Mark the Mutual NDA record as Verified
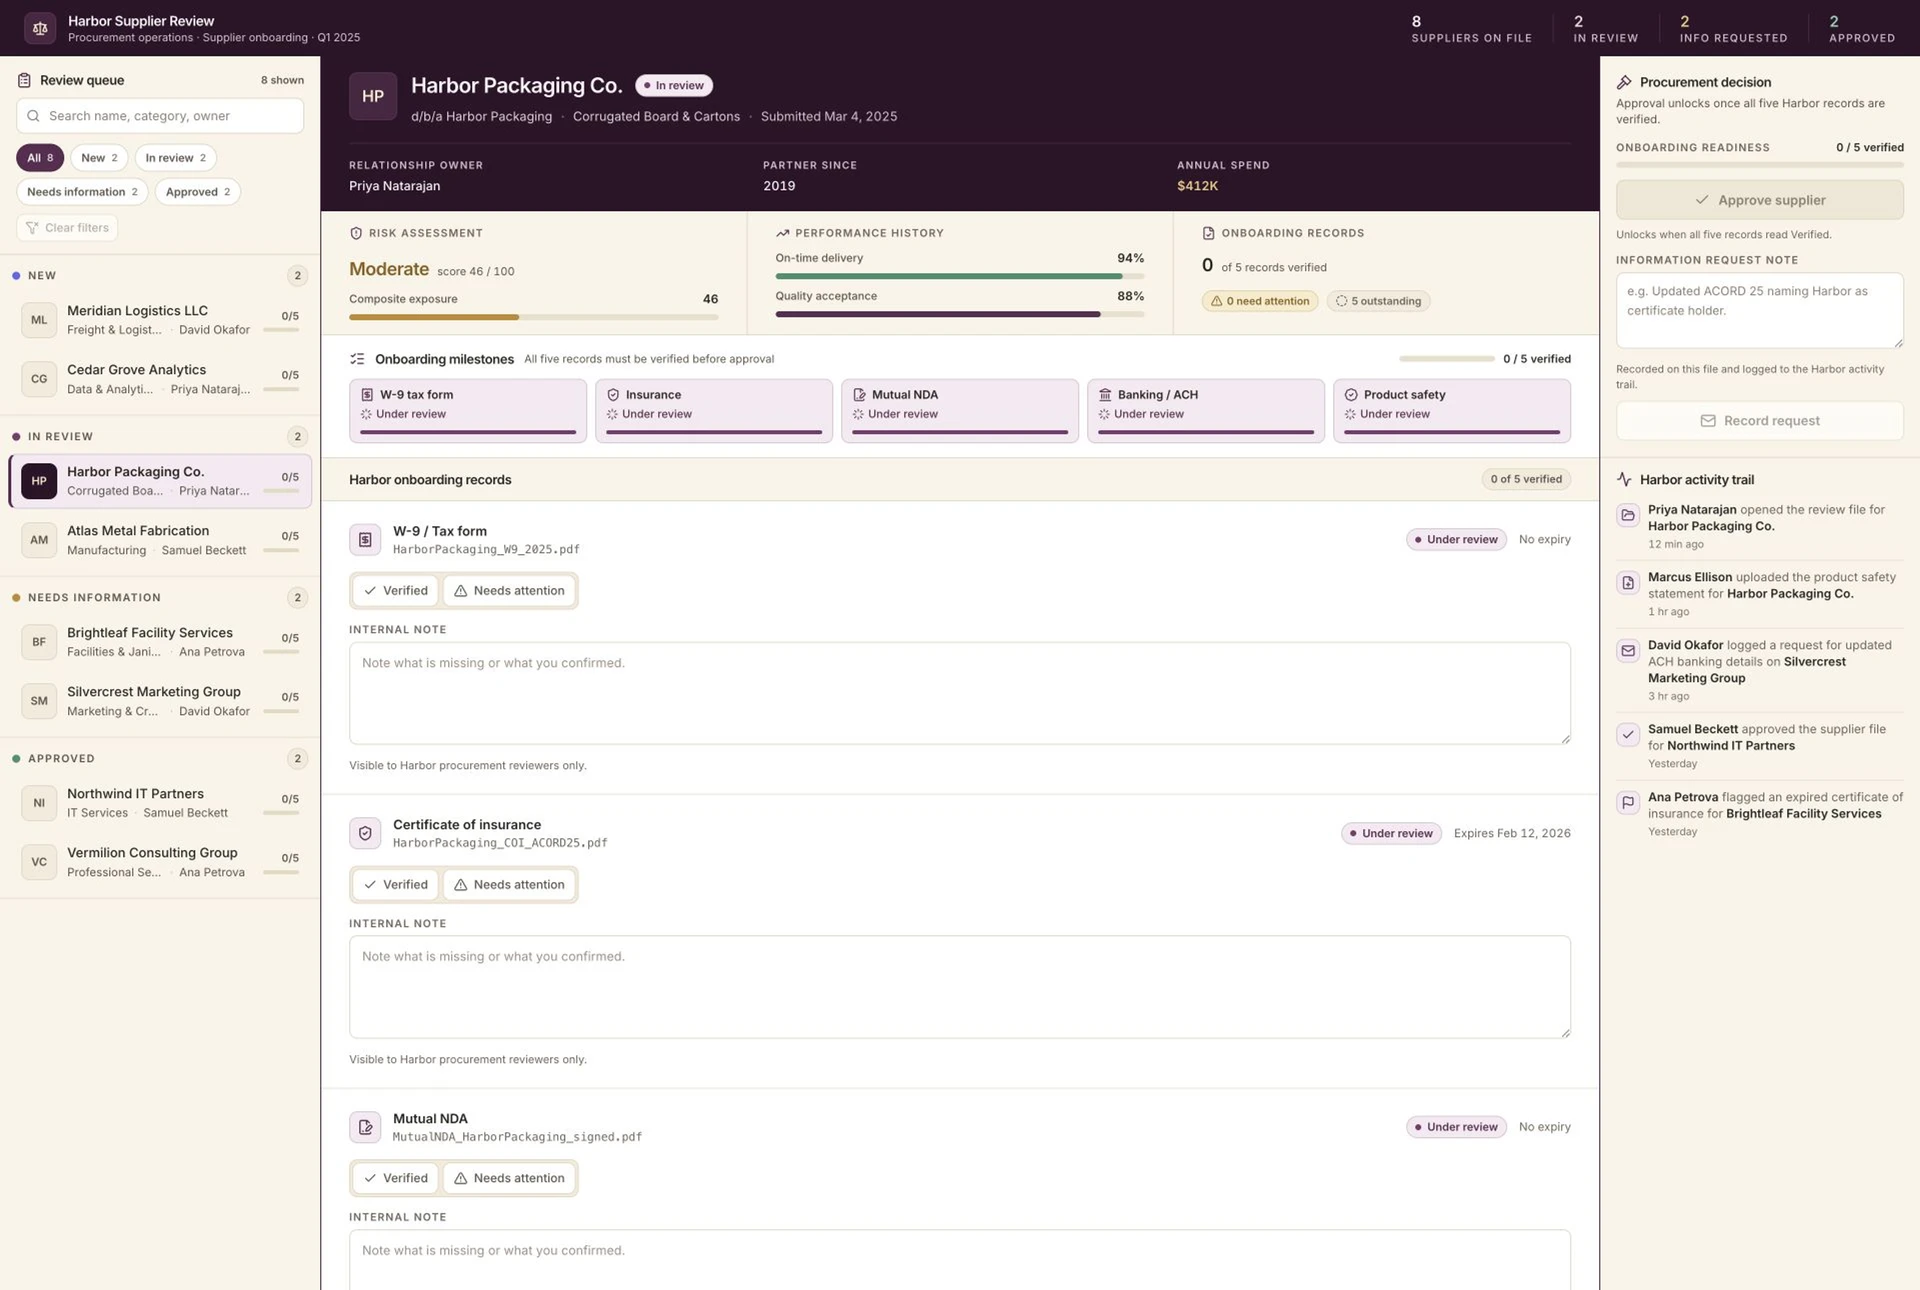Viewport: 1920px width, 1290px height. (396, 1178)
